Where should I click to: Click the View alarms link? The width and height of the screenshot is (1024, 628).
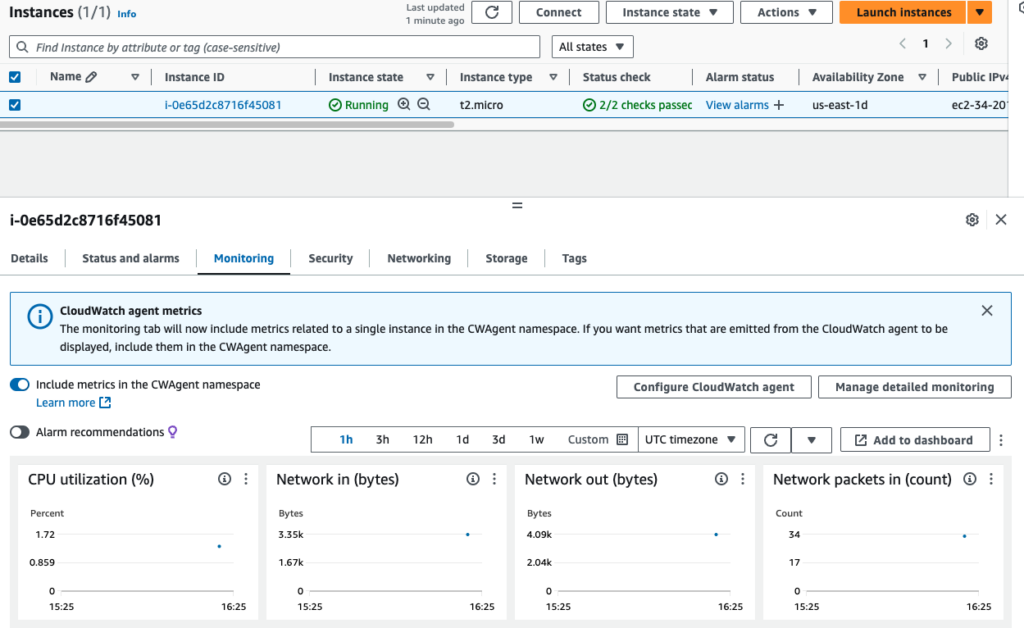(737, 105)
